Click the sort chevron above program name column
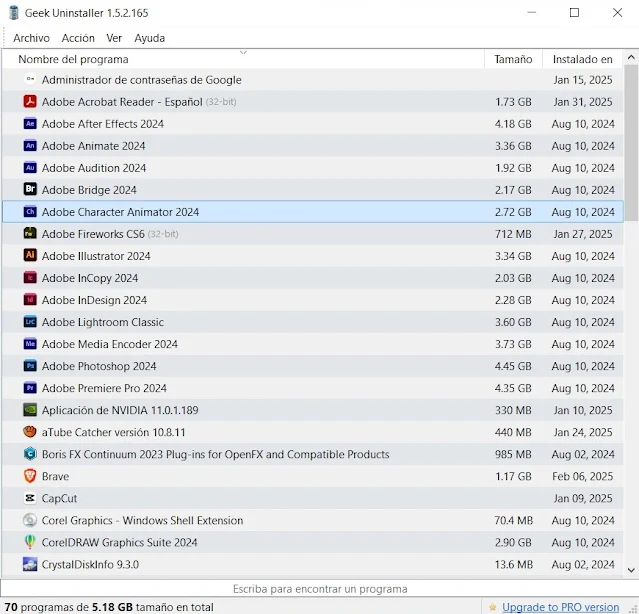 point(243,52)
